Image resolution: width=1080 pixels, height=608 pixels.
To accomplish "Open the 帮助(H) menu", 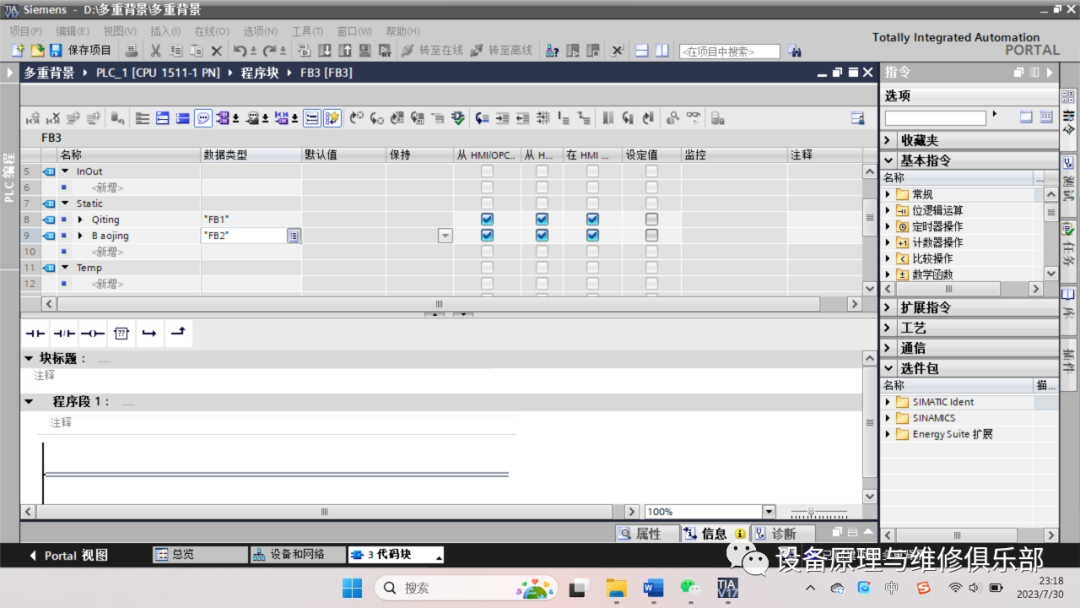I will pyautogui.click(x=402, y=31).
